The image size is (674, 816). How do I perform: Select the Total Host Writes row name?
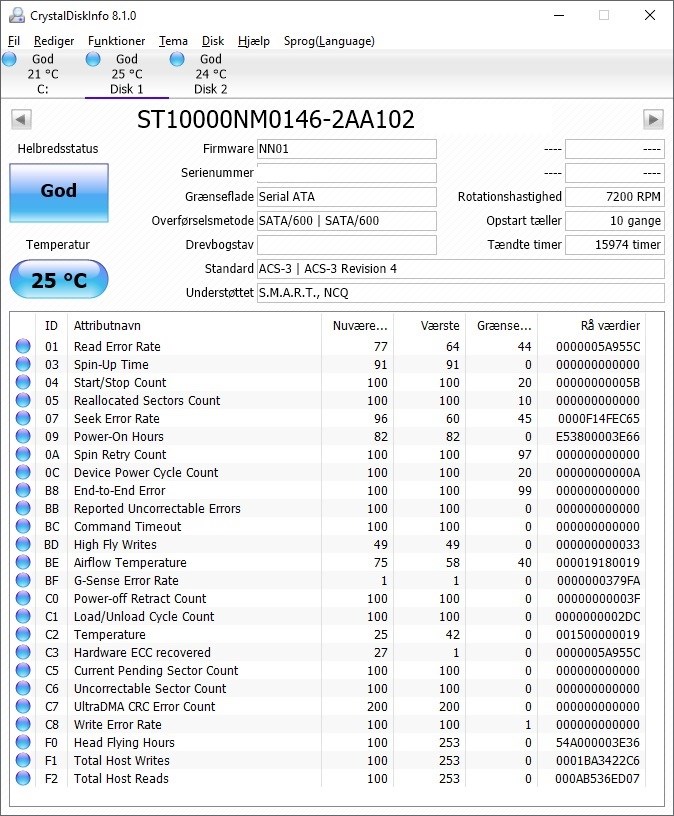click(x=121, y=760)
